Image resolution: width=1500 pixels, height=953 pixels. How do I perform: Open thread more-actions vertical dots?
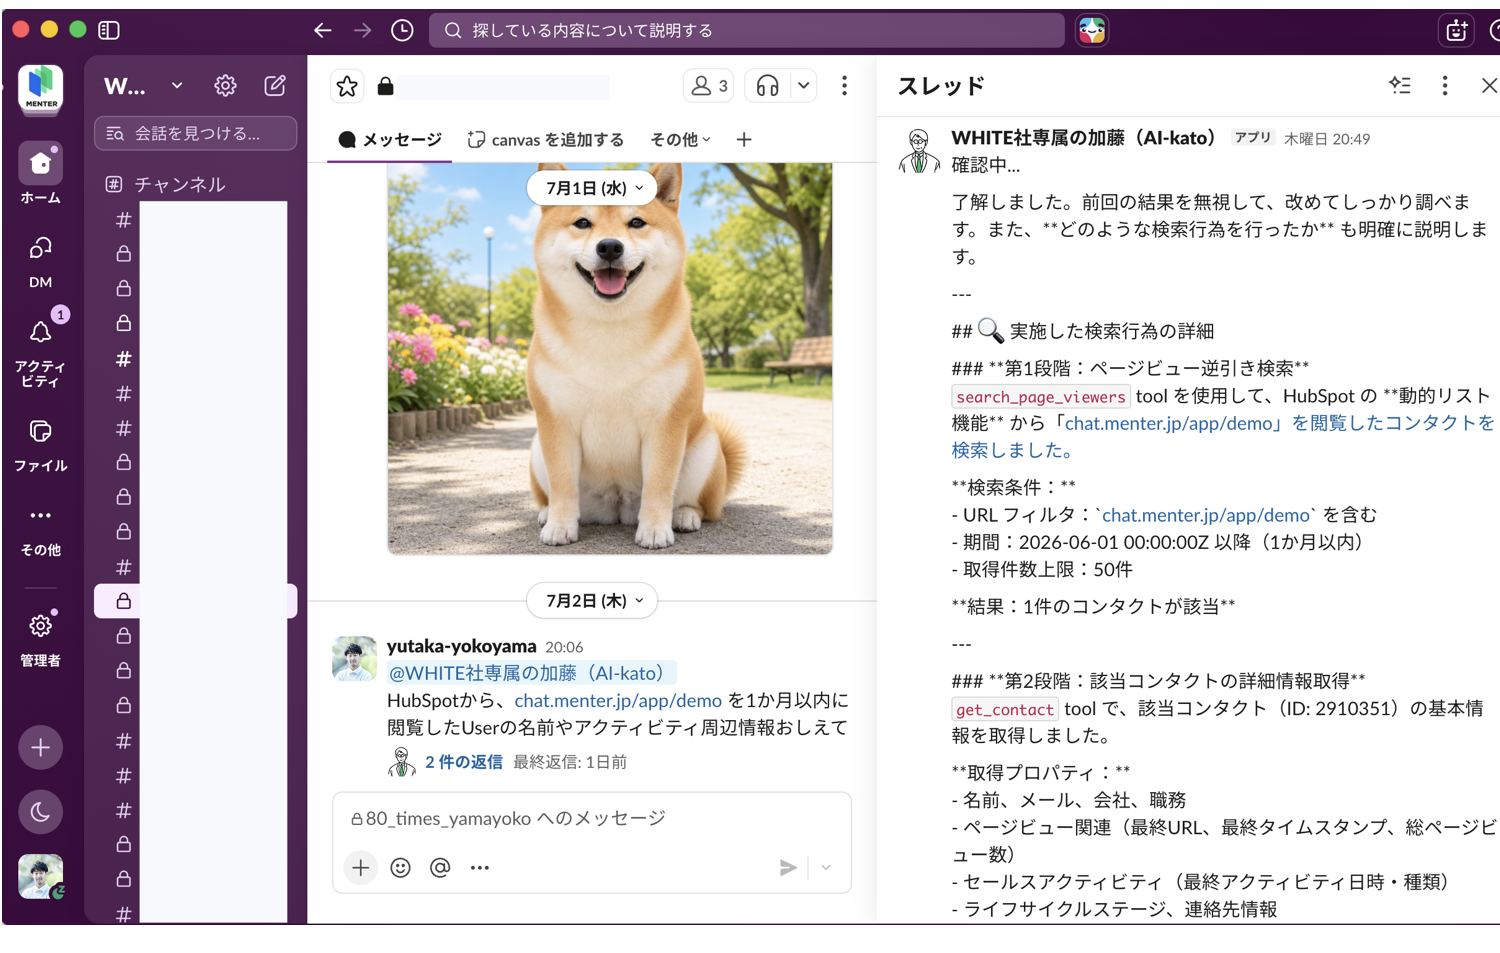pos(1445,86)
